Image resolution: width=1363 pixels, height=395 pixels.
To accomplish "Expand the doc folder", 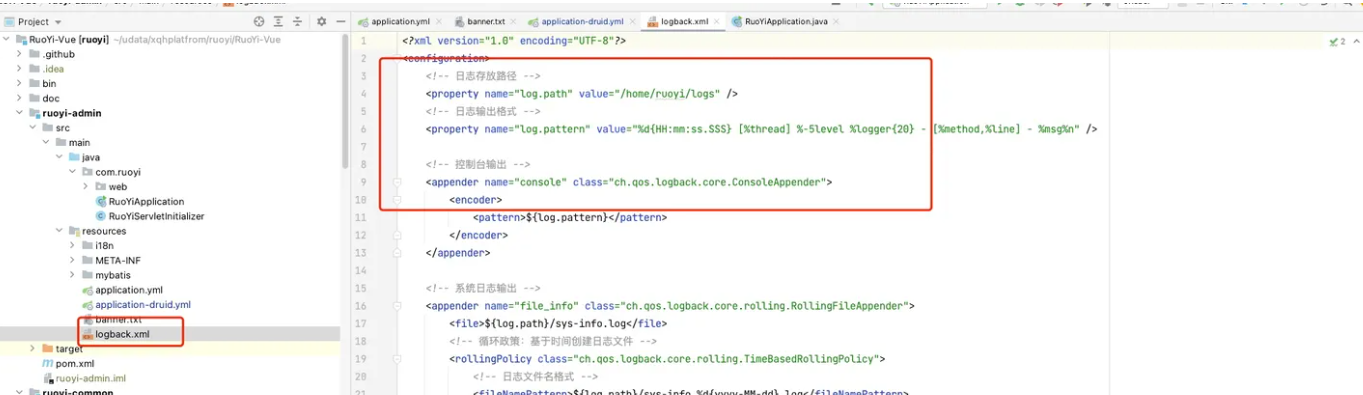I will (20, 98).
